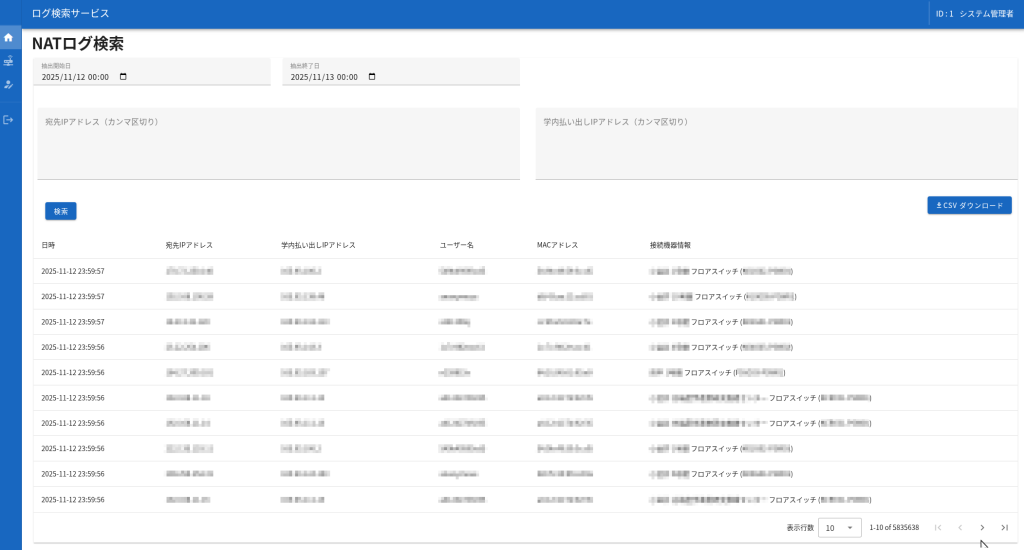Image resolution: width=1024 pixels, height=550 pixels.
Task: Click the logout icon in the sidebar
Action: click(9, 120)
